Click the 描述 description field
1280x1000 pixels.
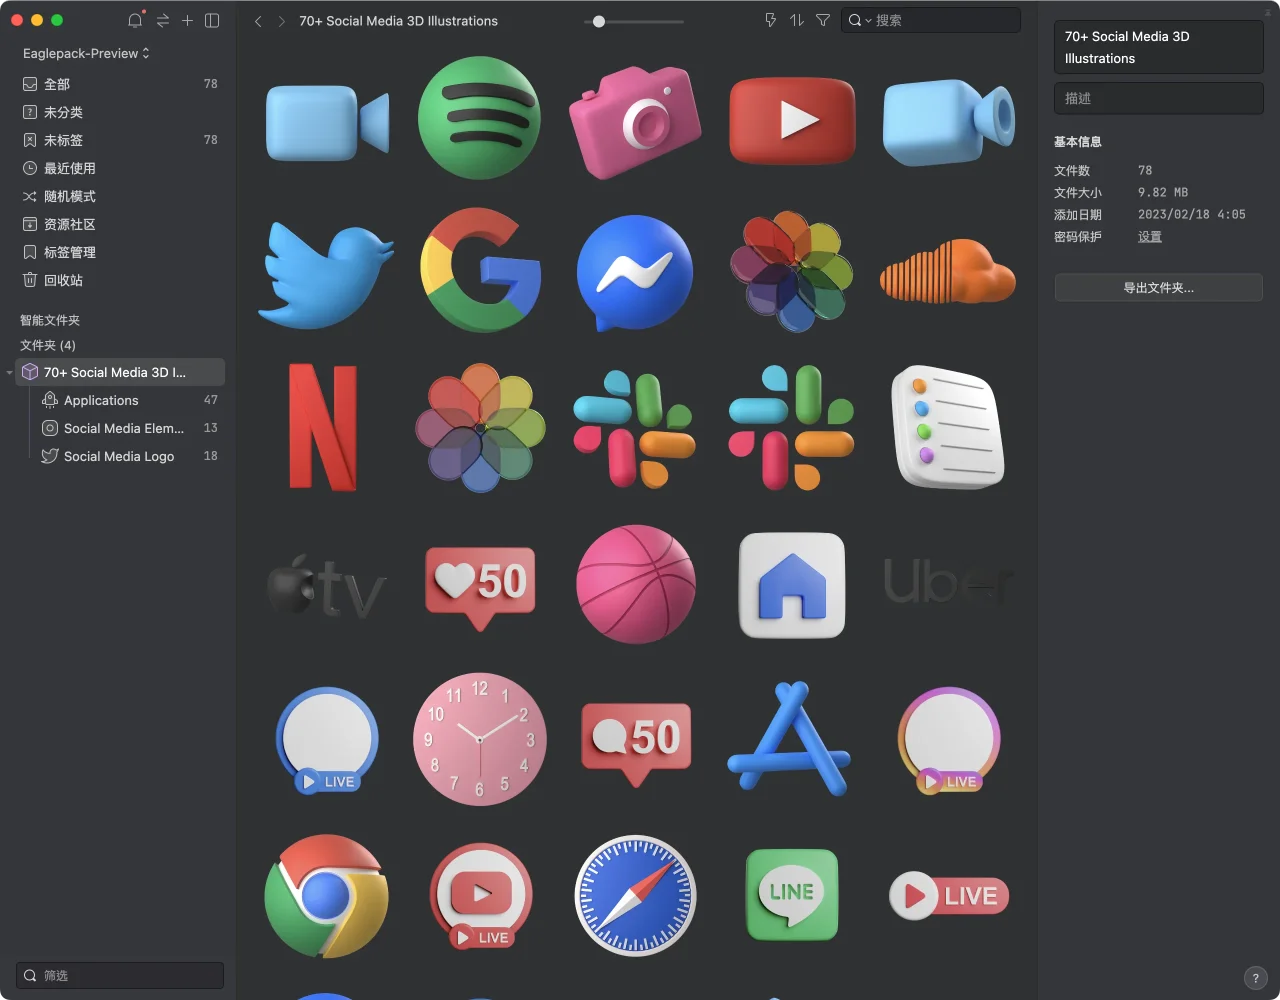1158,98
